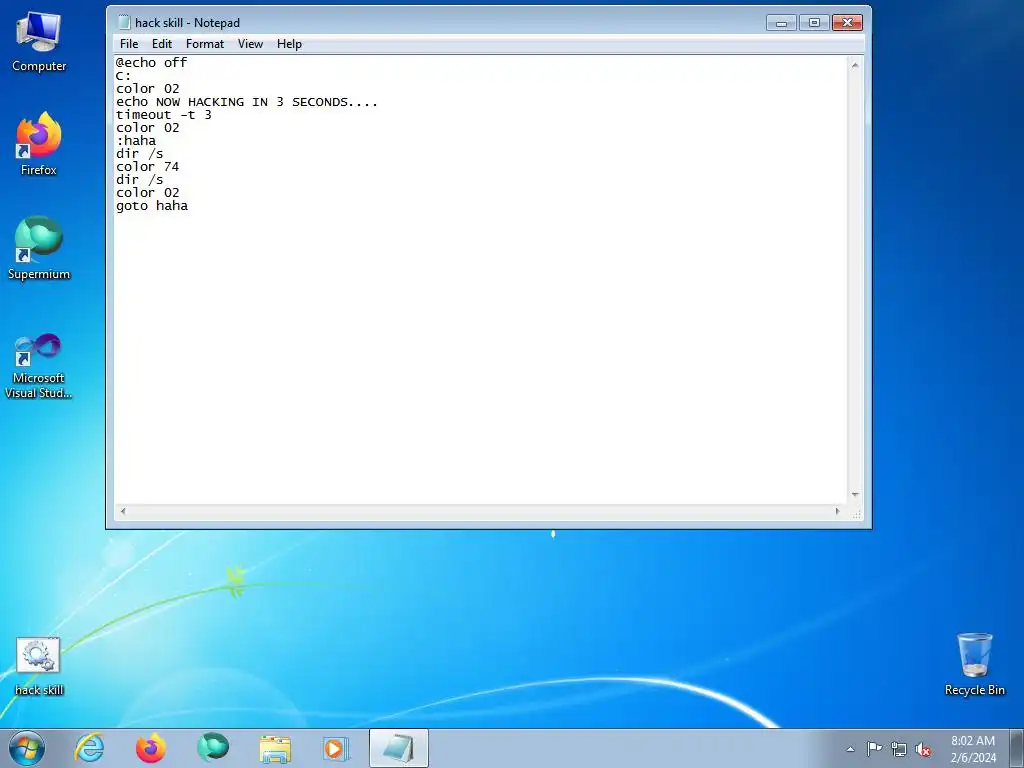Click the Show desktop strip
Screen dimensions: 1024x768
pyautogui.click(x=1017, y=748)
